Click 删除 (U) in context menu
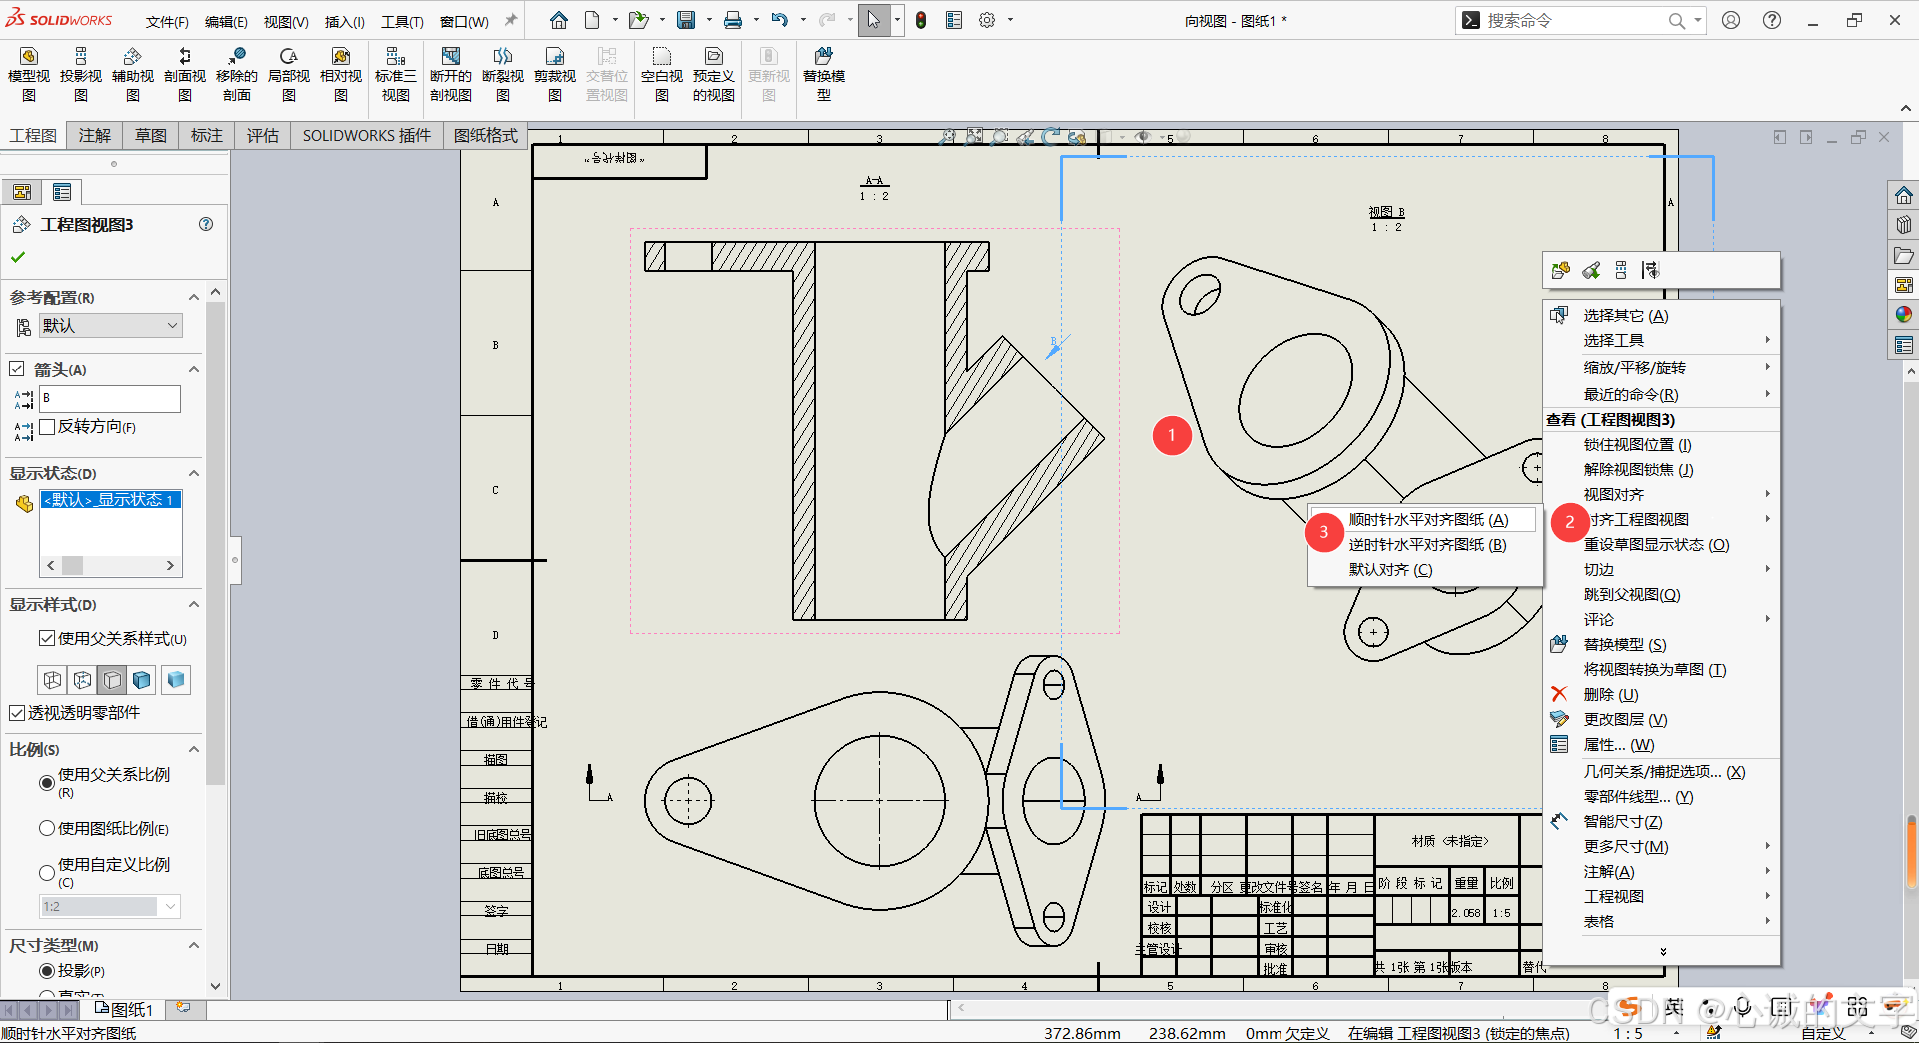Screen dimensions: 1919x1043 click(x=1610, y=695)
